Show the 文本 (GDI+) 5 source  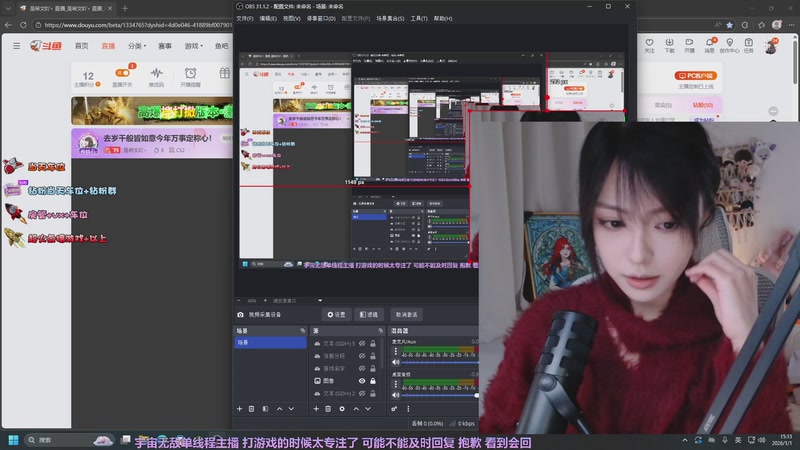[362, 343]
